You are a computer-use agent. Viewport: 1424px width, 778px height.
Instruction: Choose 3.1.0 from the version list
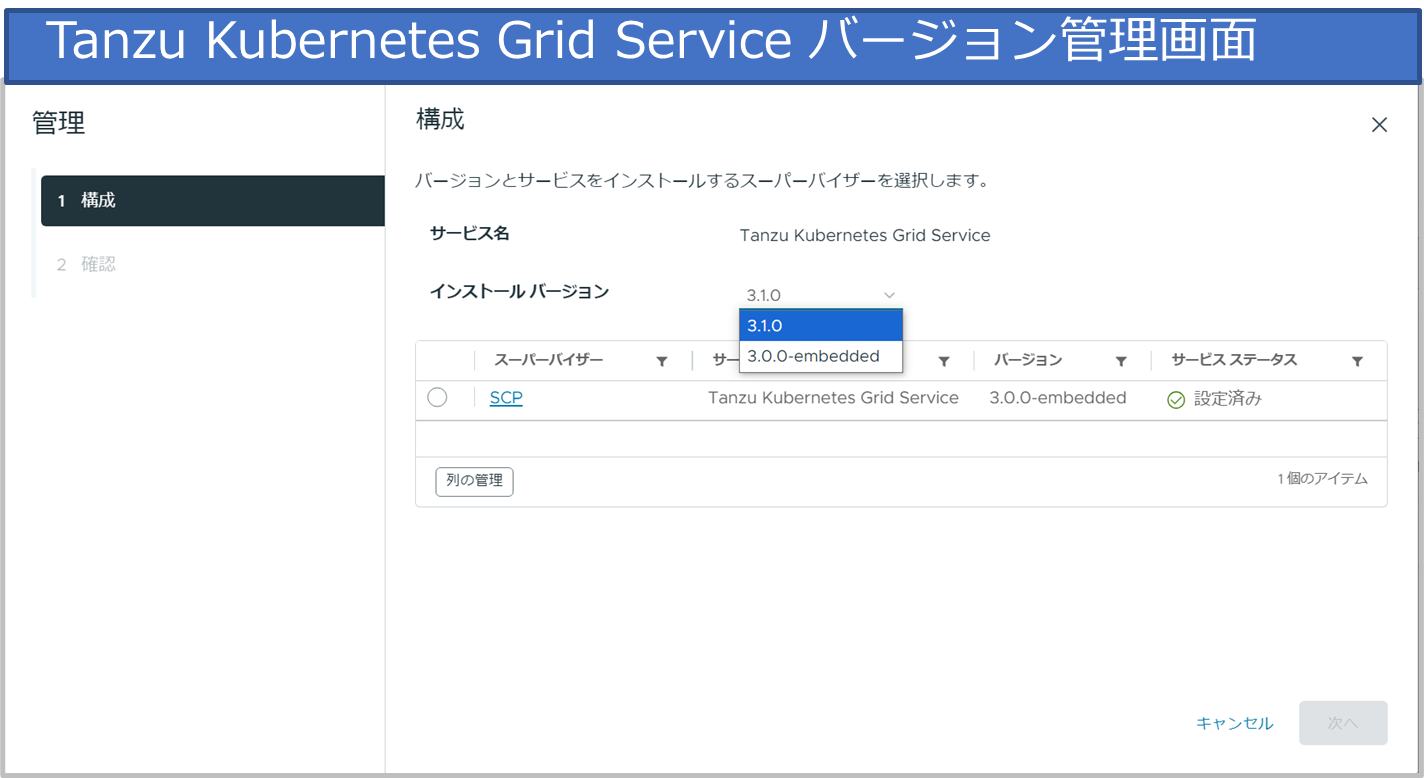(x=820, y=326)
